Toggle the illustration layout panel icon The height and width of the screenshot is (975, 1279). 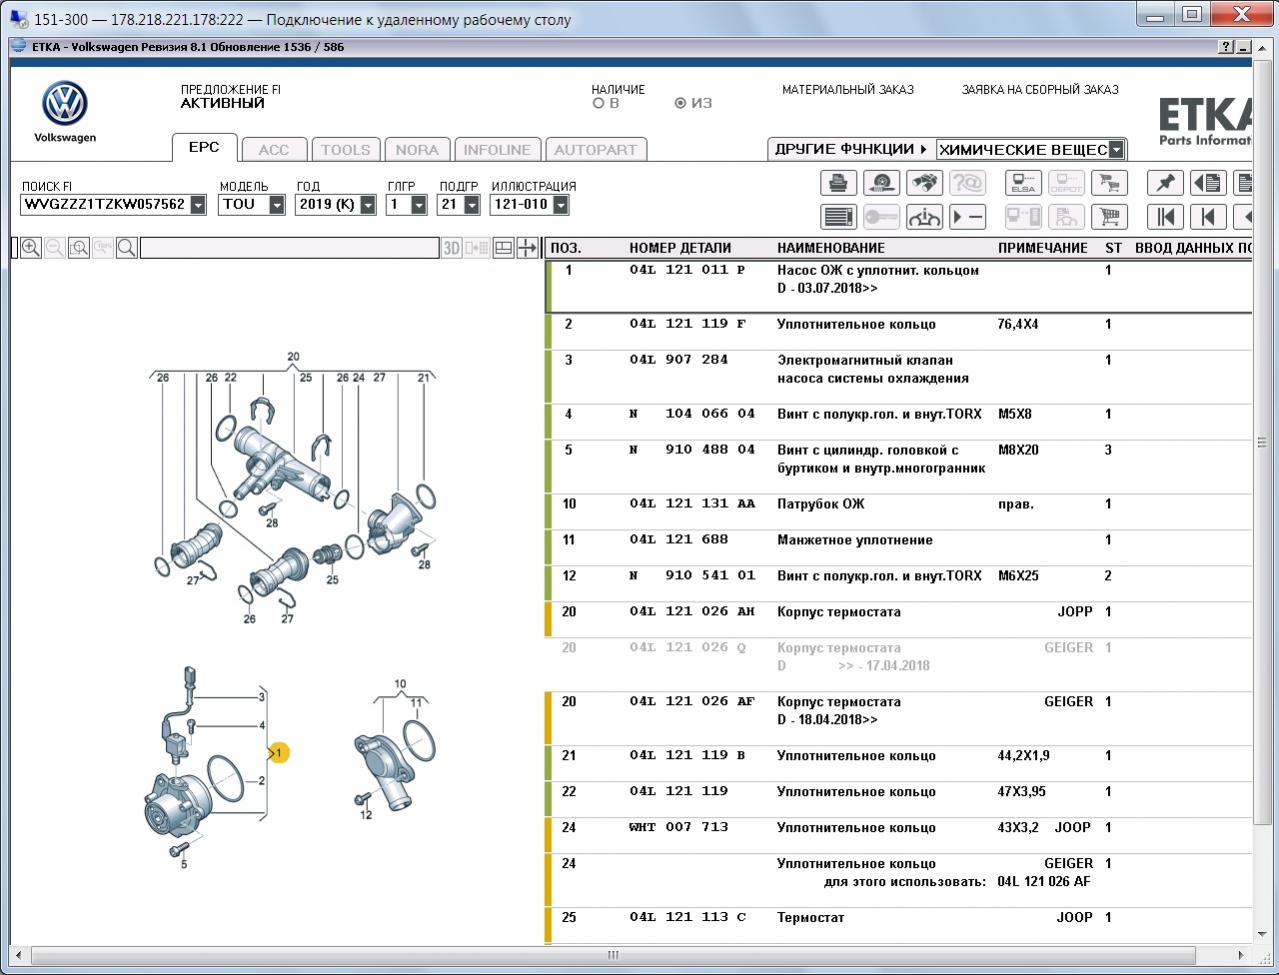pos(504,248)
